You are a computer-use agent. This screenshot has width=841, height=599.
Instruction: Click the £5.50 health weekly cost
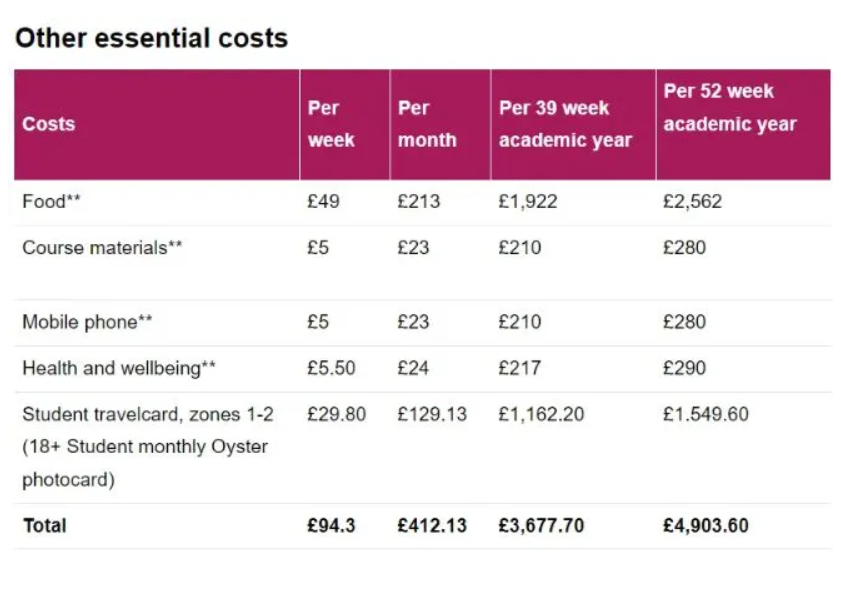tap(331, 368)
